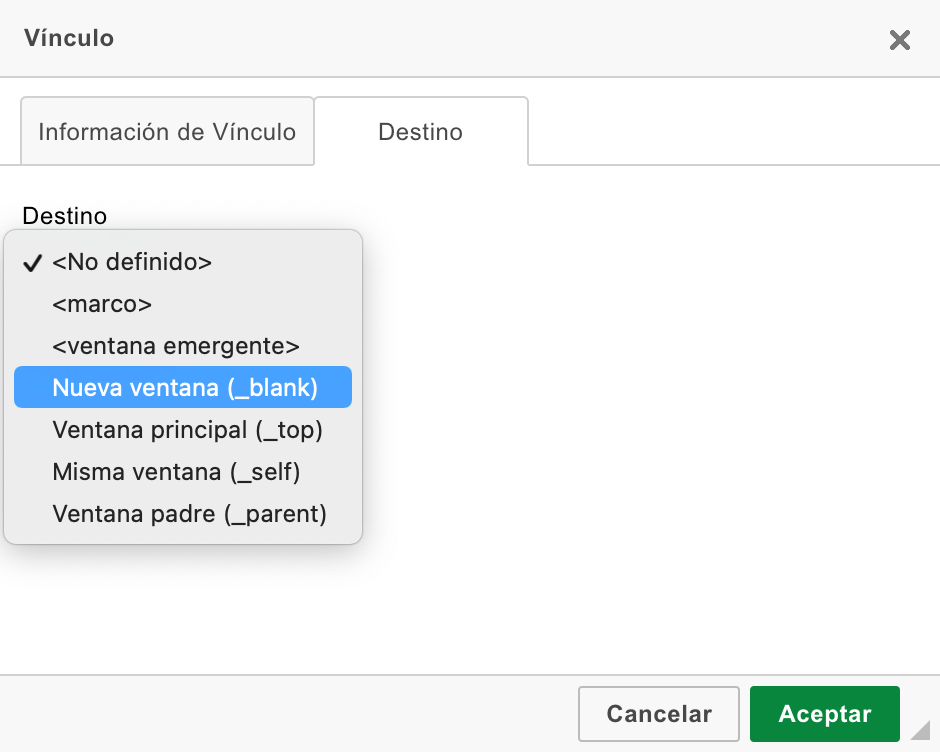
Task: Pick Misma ventana (_self) from the list
Action: coord(183,472)
